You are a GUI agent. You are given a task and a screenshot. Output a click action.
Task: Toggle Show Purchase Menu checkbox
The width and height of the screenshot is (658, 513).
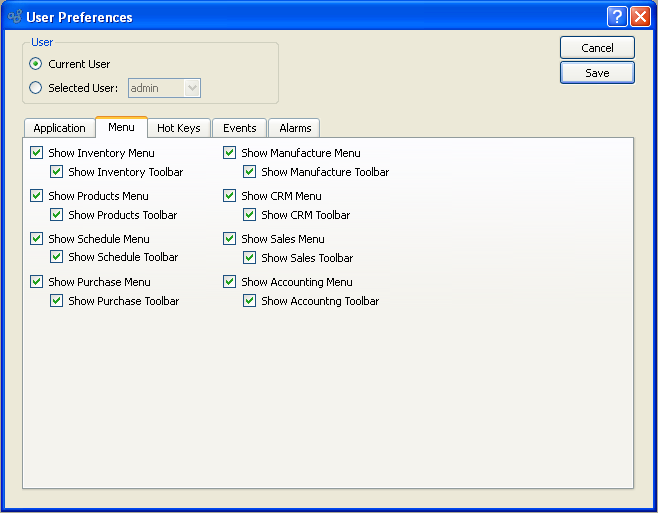[37, 282]
